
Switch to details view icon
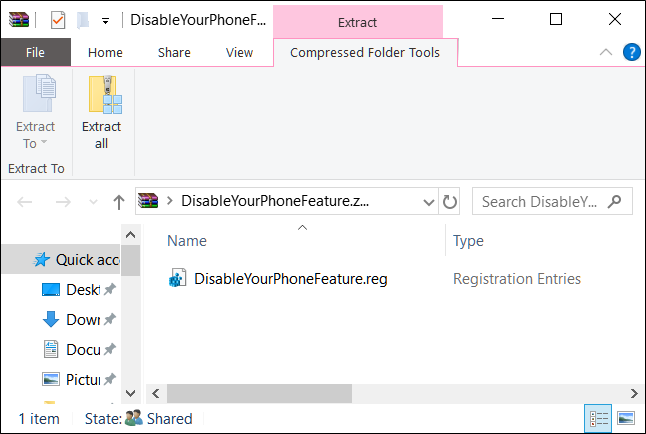pyautogui.click(x=599, y=418)
